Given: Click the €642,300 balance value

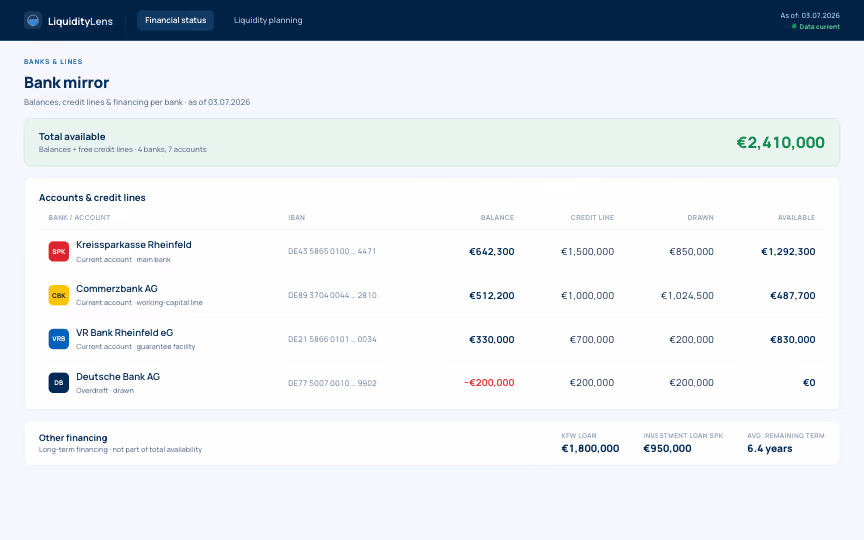Looking at the screenshot, I should pos(492,252).
